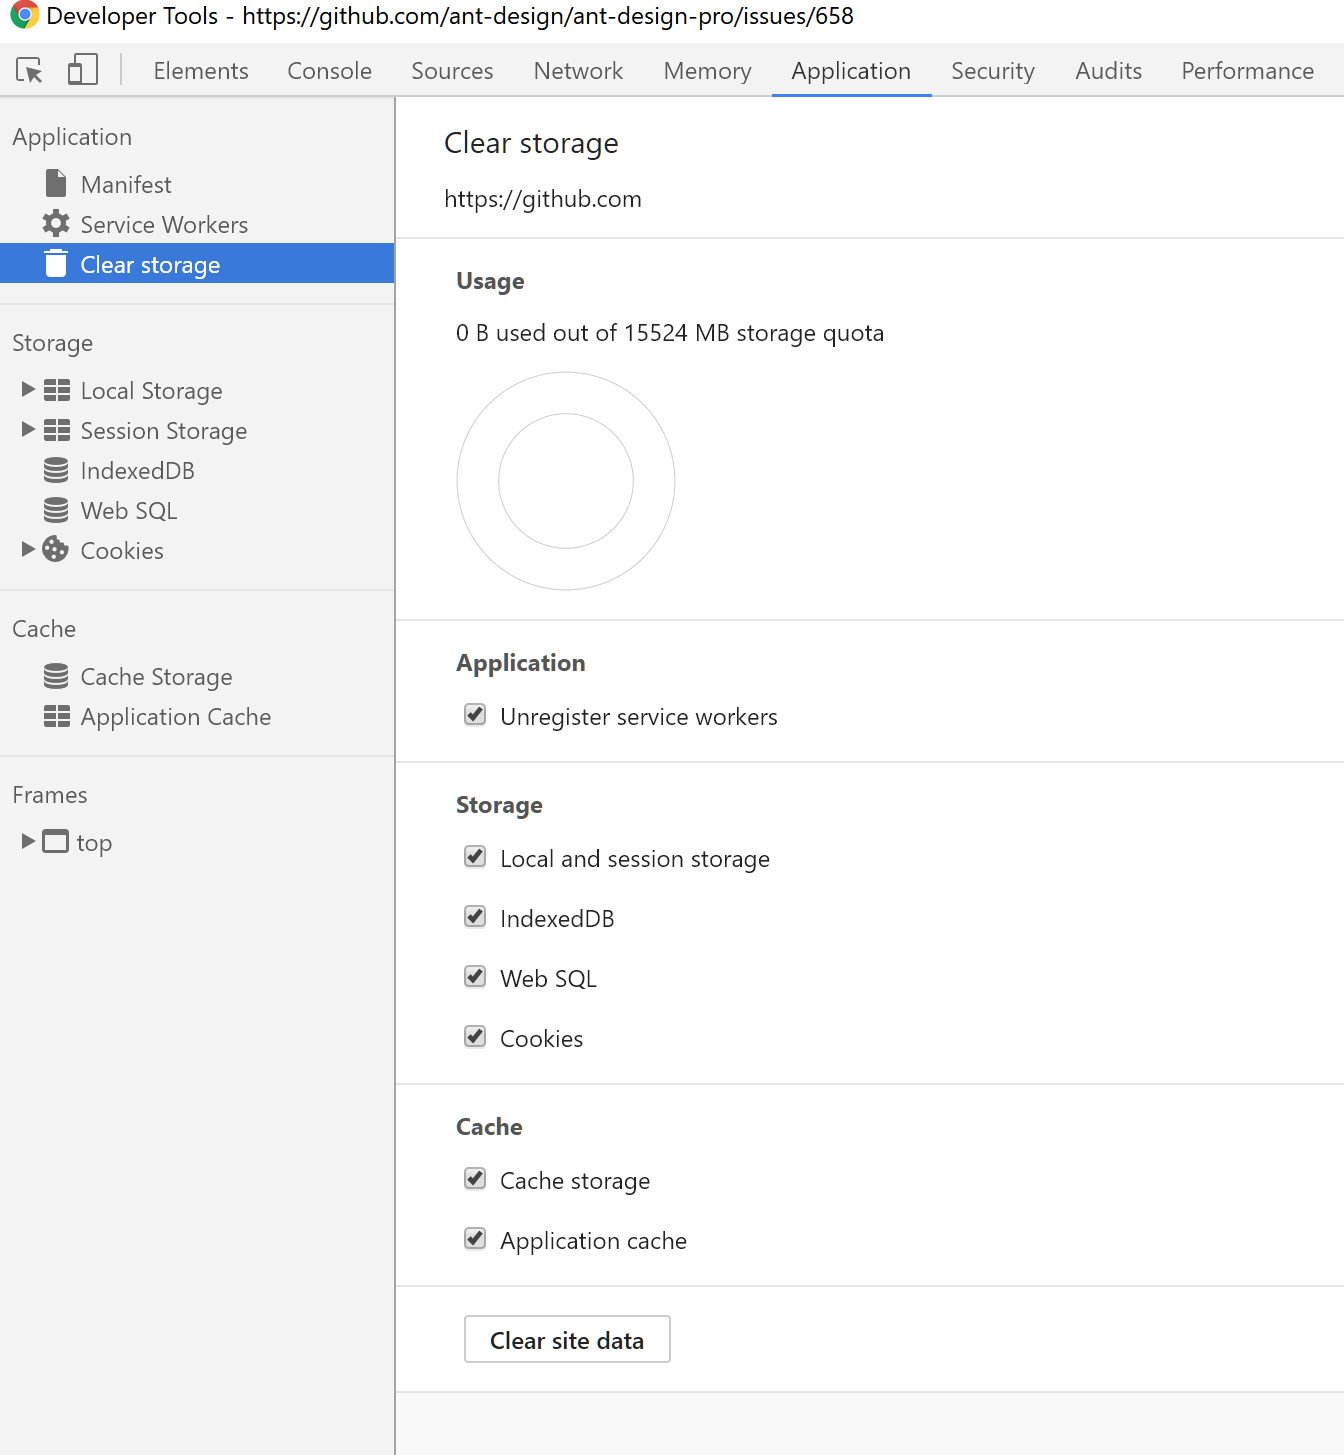Click the Cookies cookie icon
The width and height of the screenshot is (1344, 1455).
click(56, 550)
